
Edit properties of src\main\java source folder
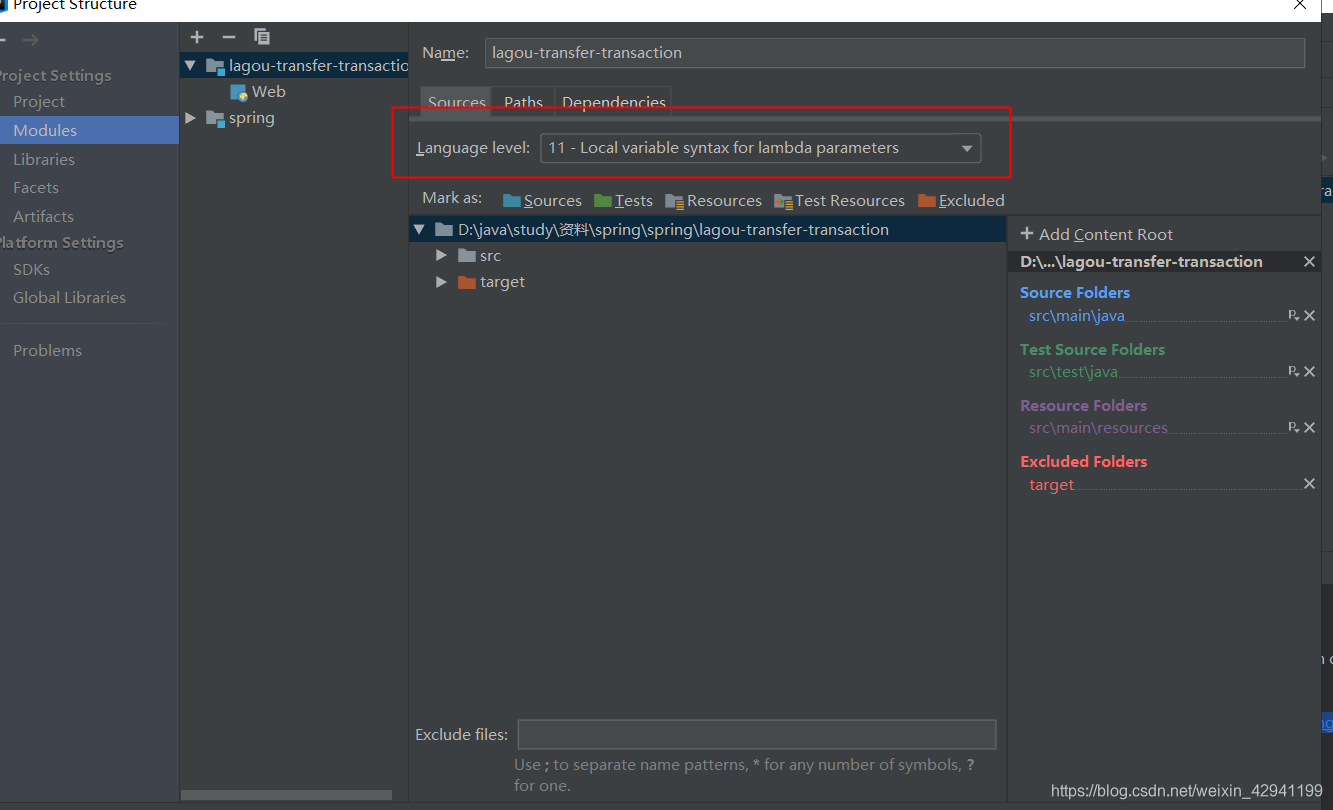pos(1293,315)
